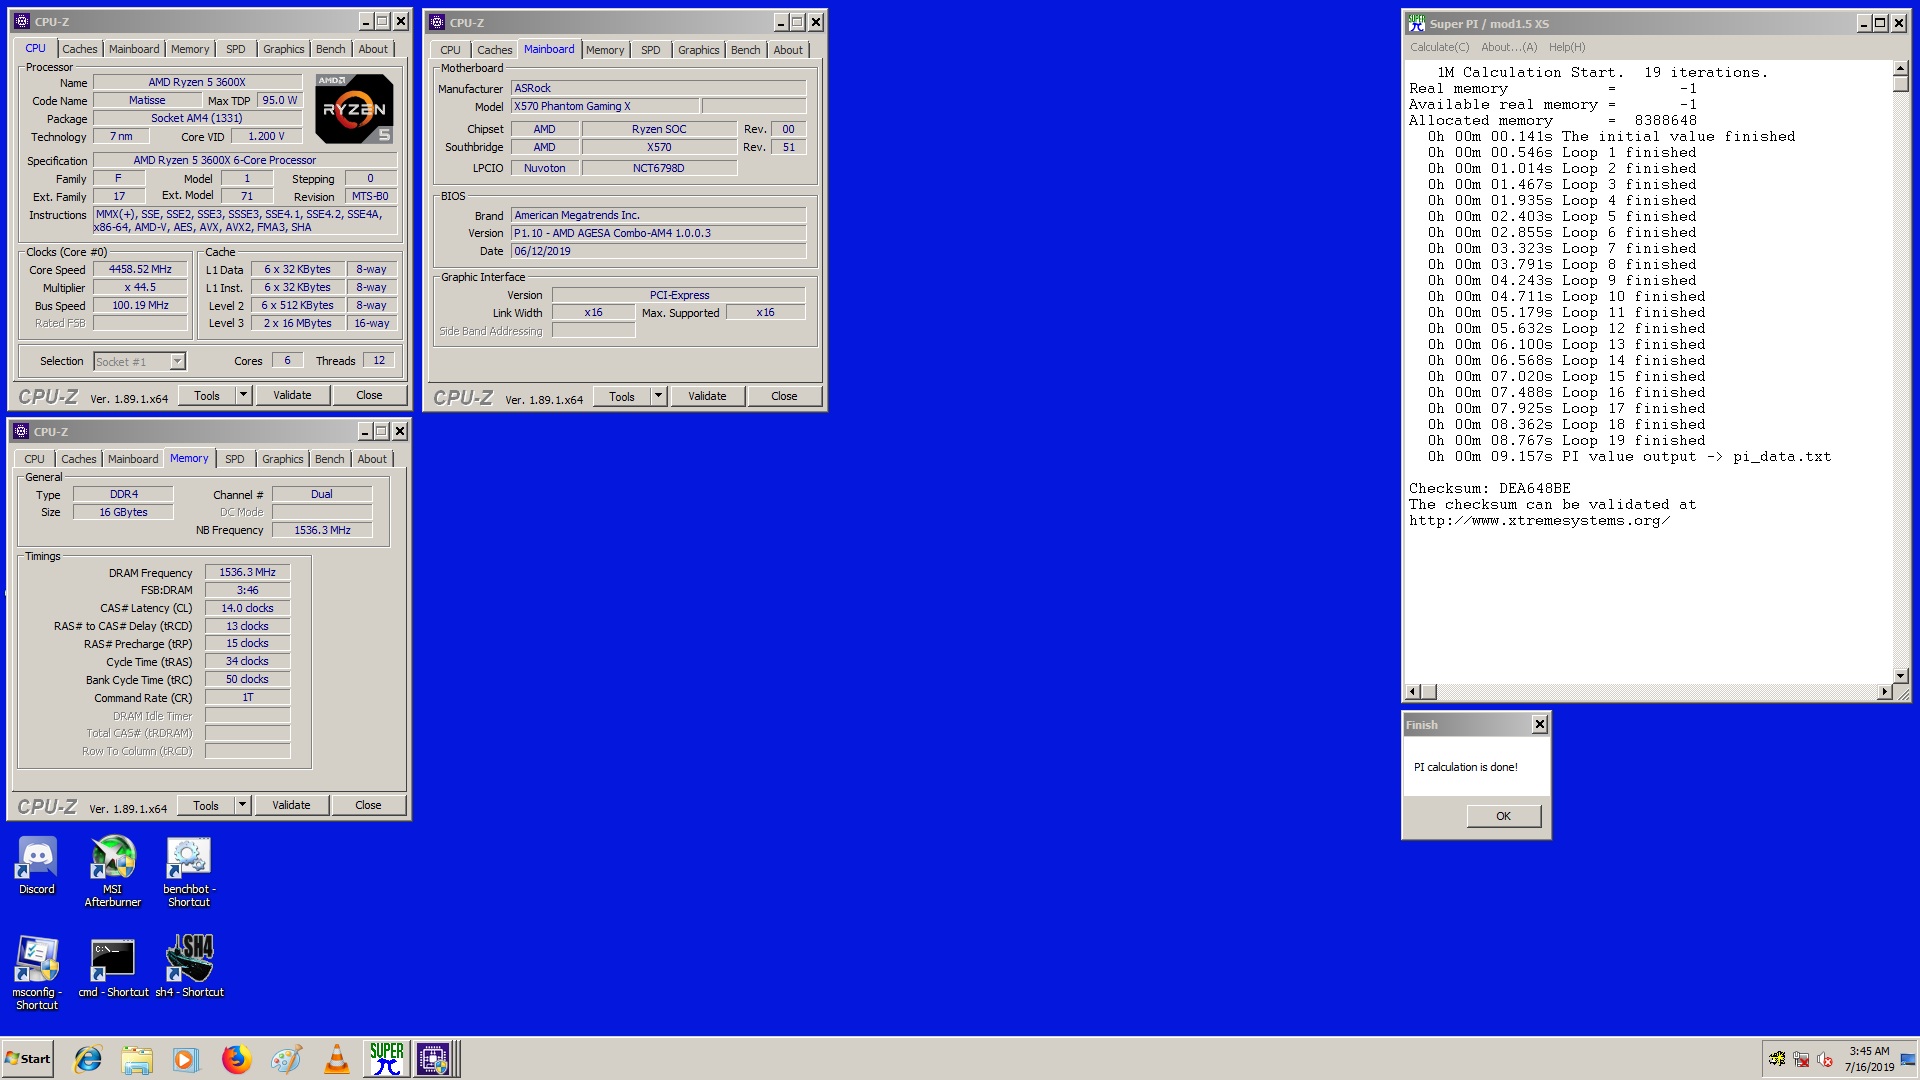Open Windows Explorer folder in taskbar
1920x1080 pixels.
pyautogui.click(x=137, y=1059)
